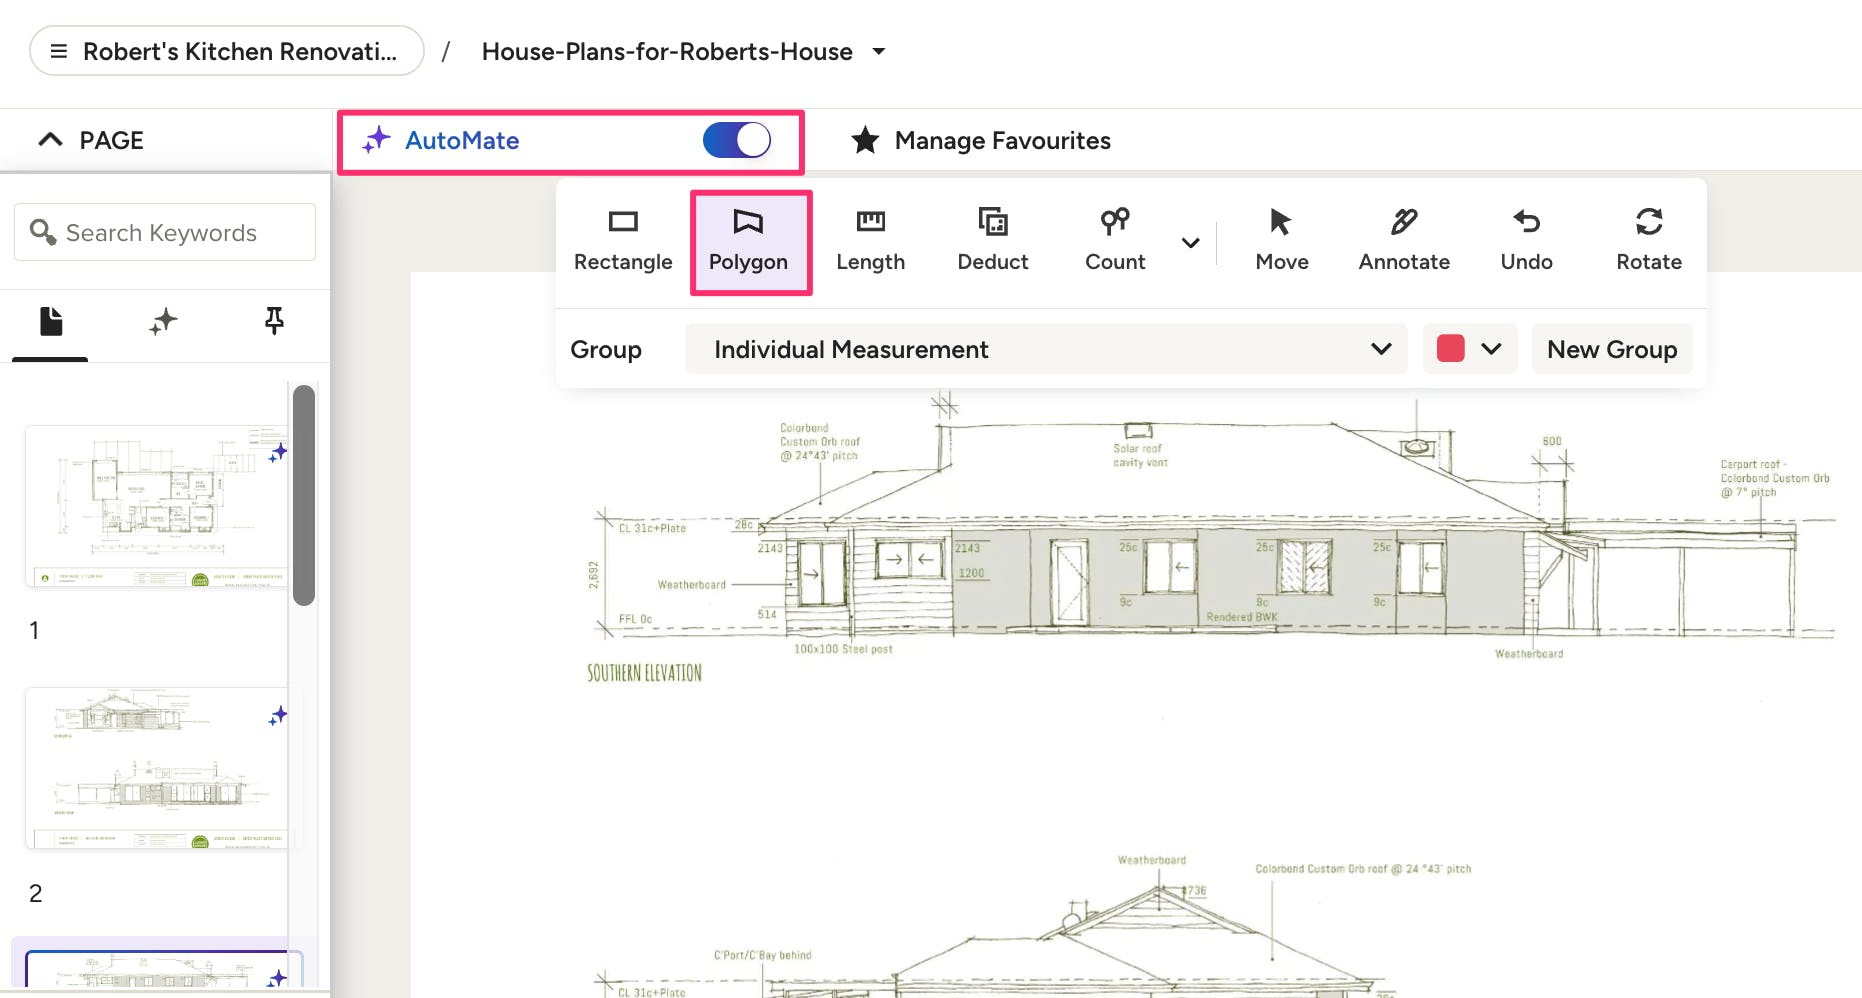Activate the Deduct tool
The image size is (1862, 998).
tap(992, 241)
